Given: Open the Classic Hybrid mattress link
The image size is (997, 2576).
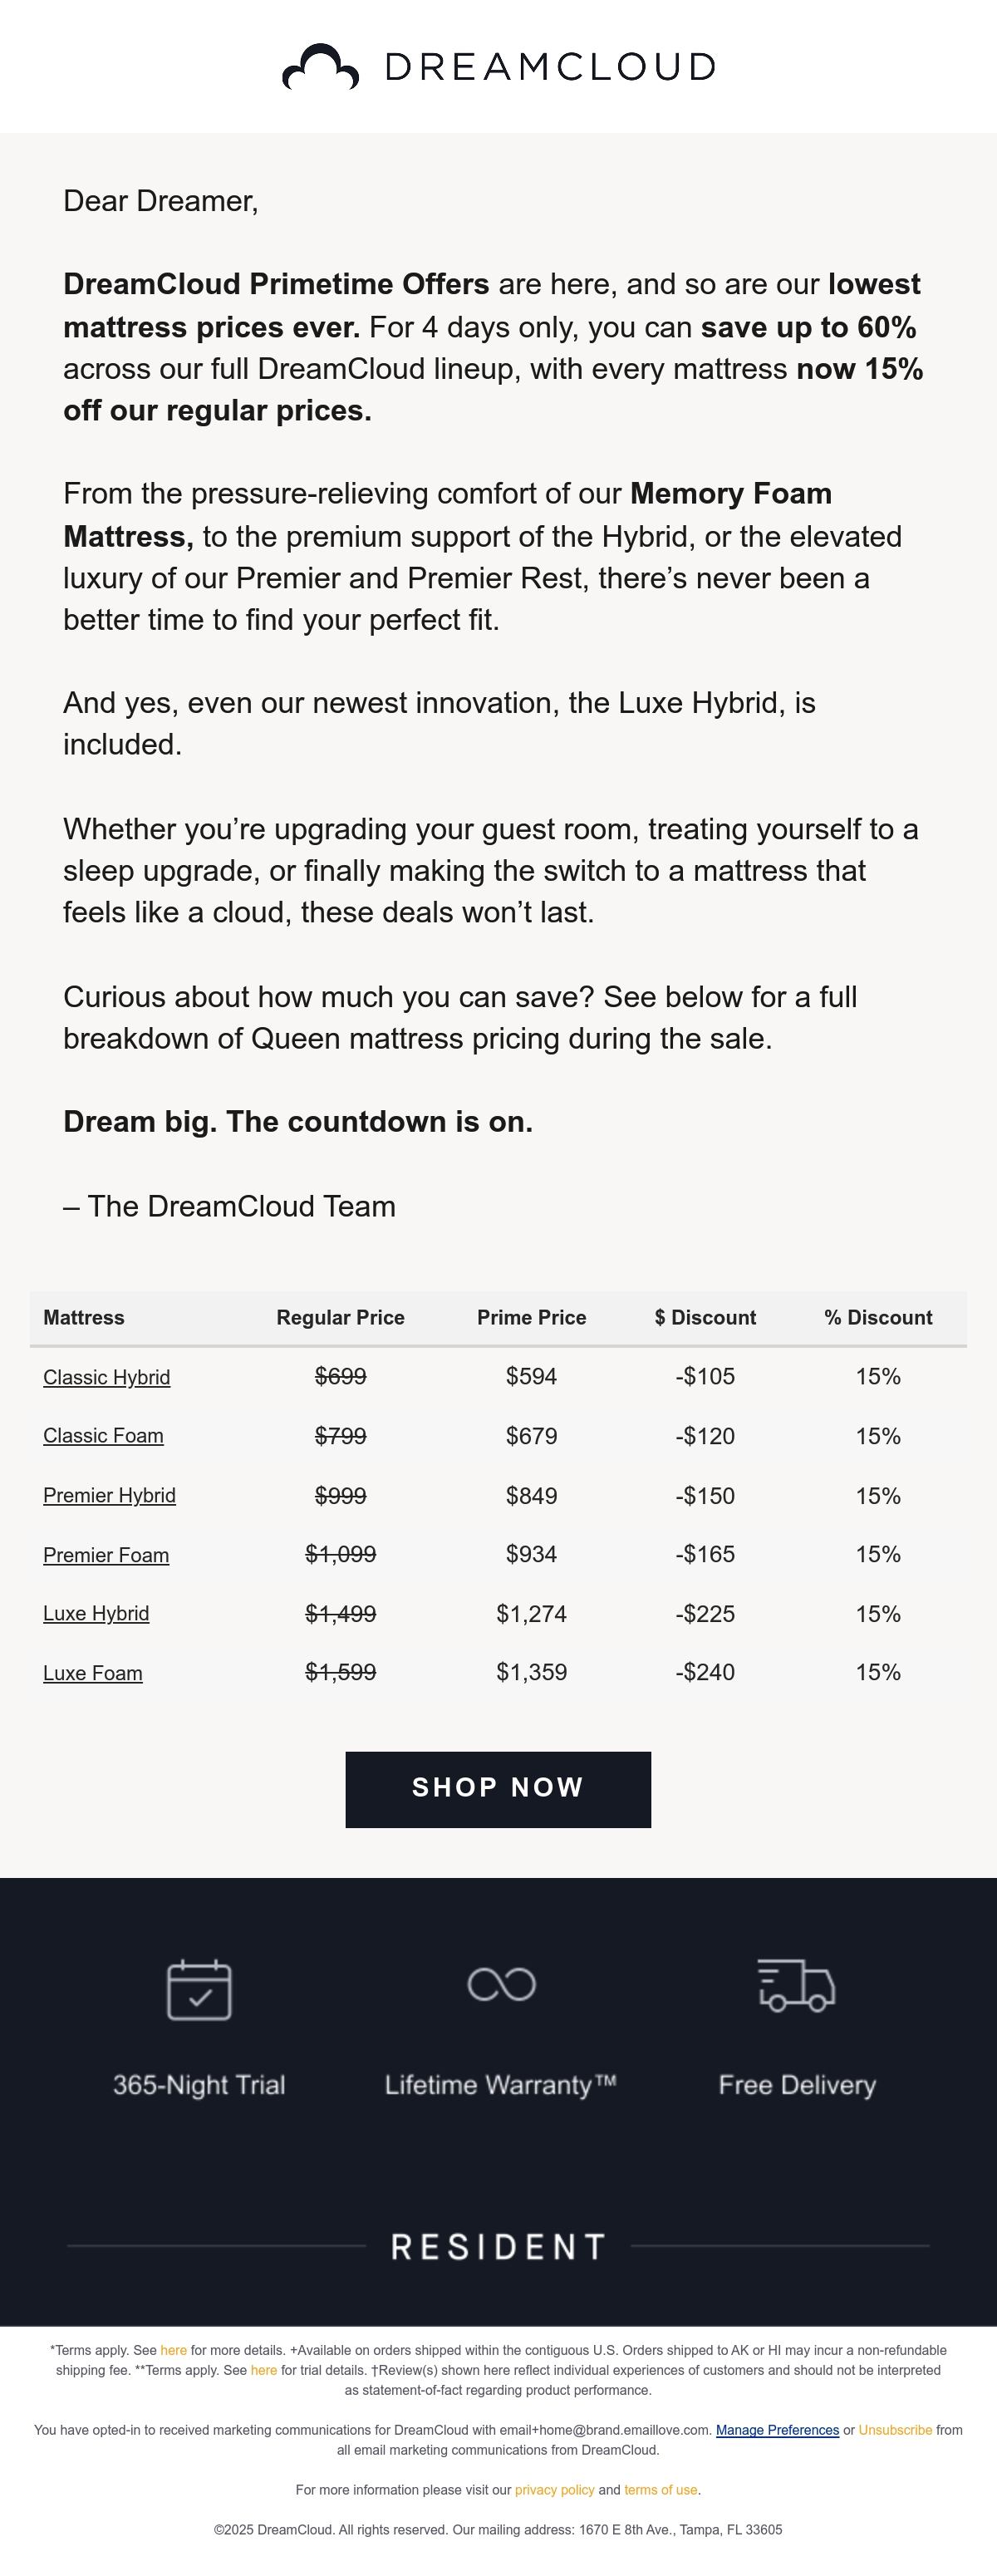Looking at the screenshot, I should click(106, 1377).
